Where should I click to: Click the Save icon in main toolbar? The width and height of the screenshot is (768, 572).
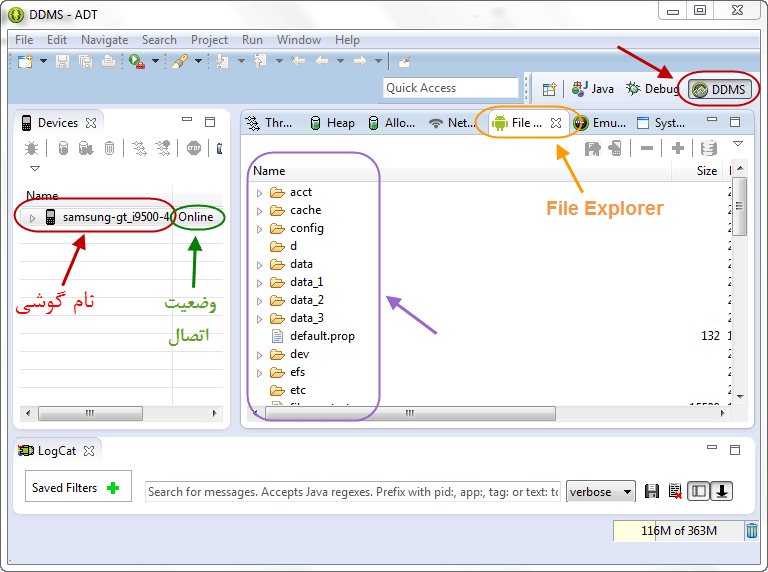pyautogui.click(x=62, y=61)
